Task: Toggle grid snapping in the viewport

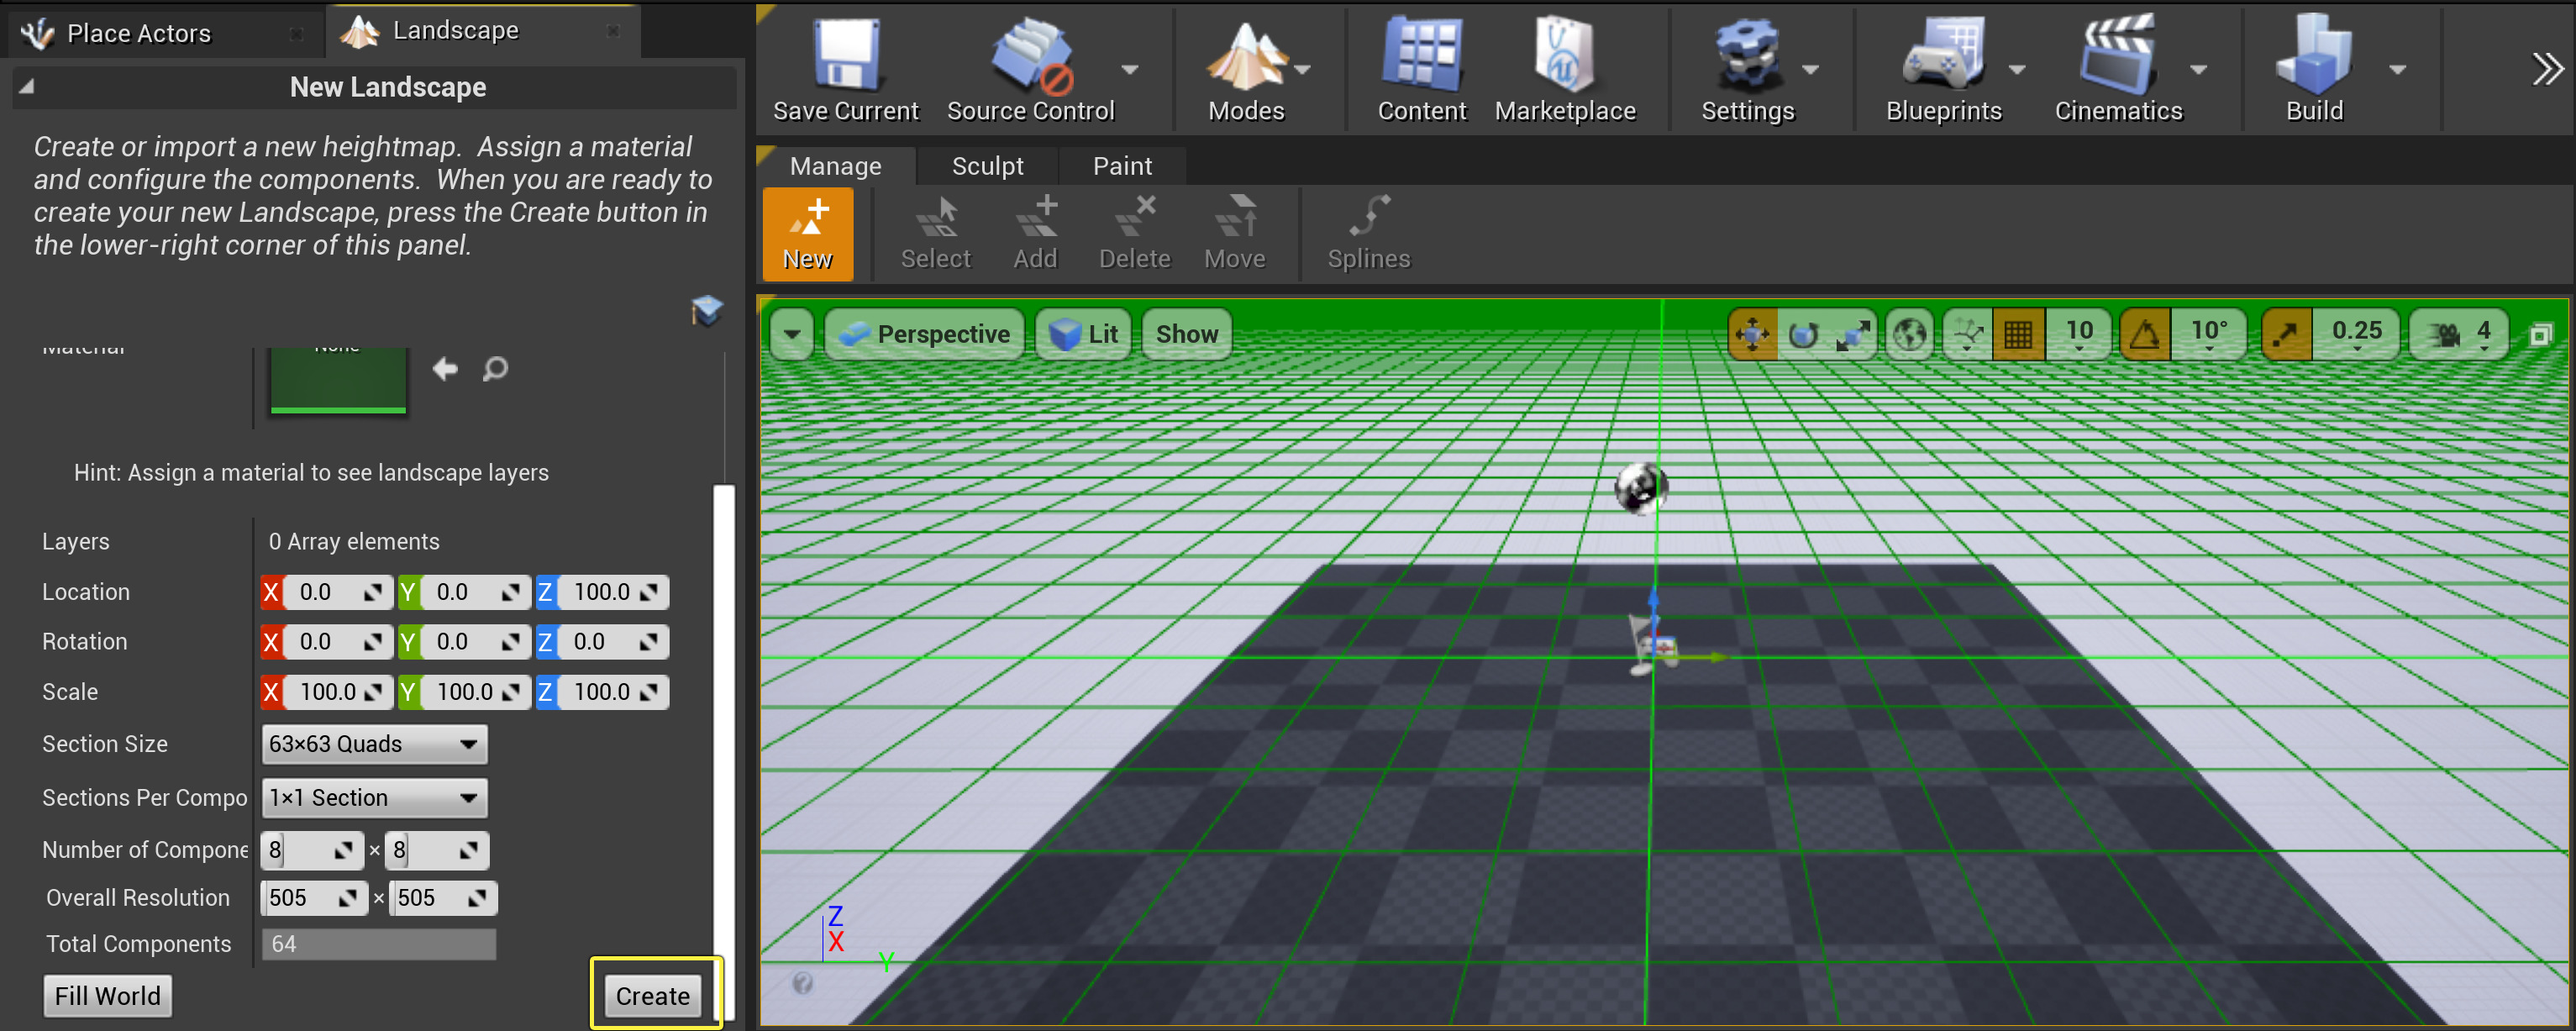Action: pos(2018,334)
